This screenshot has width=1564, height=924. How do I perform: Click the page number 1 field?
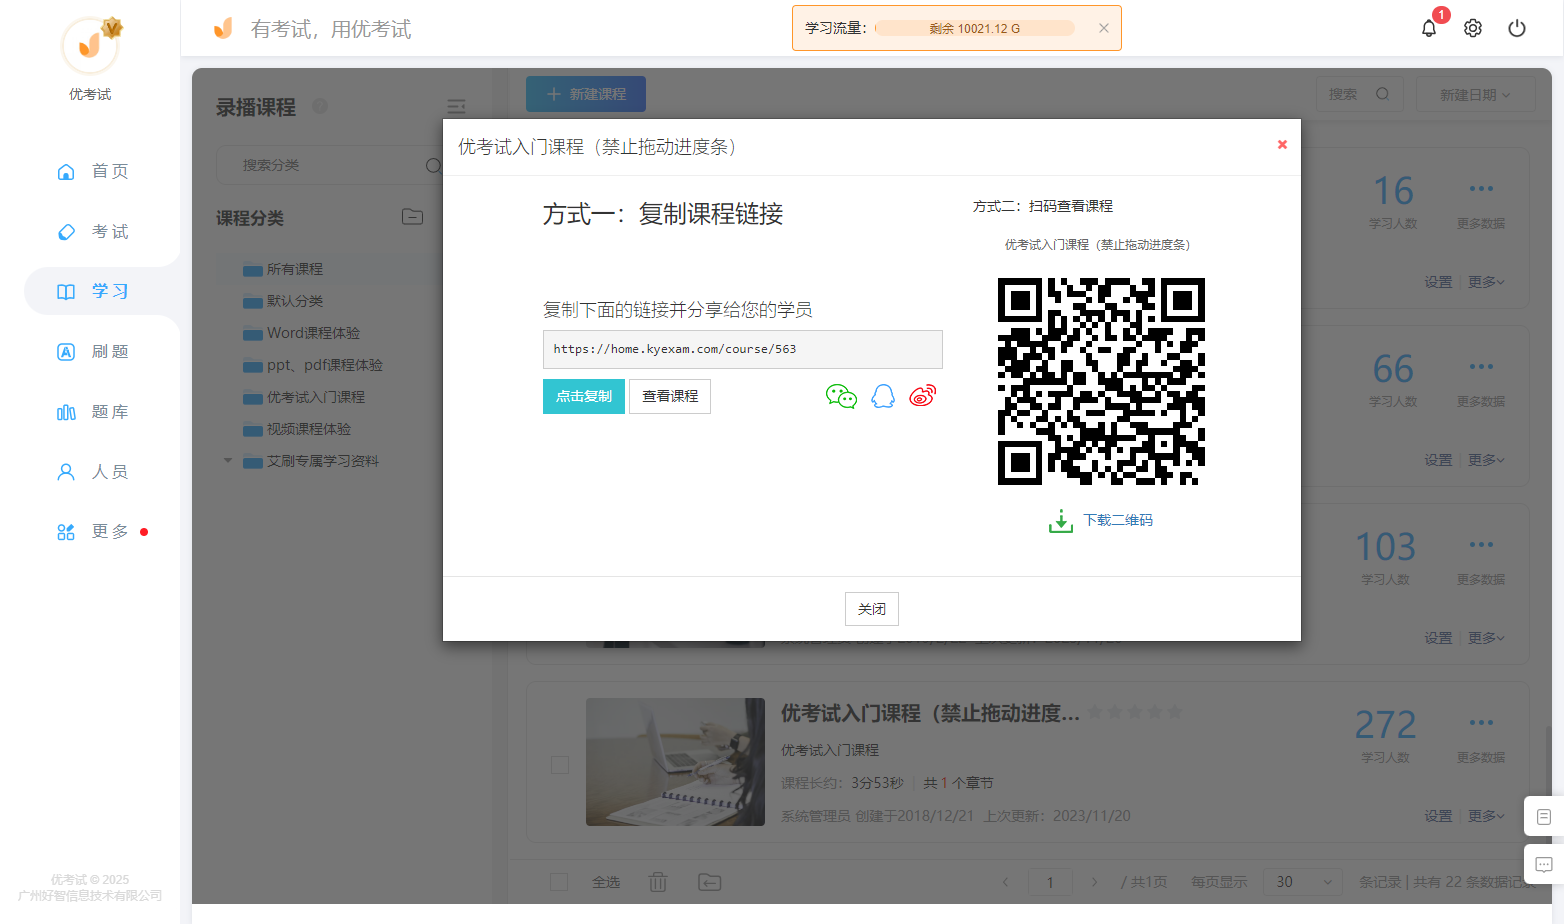pos(1050,882)
